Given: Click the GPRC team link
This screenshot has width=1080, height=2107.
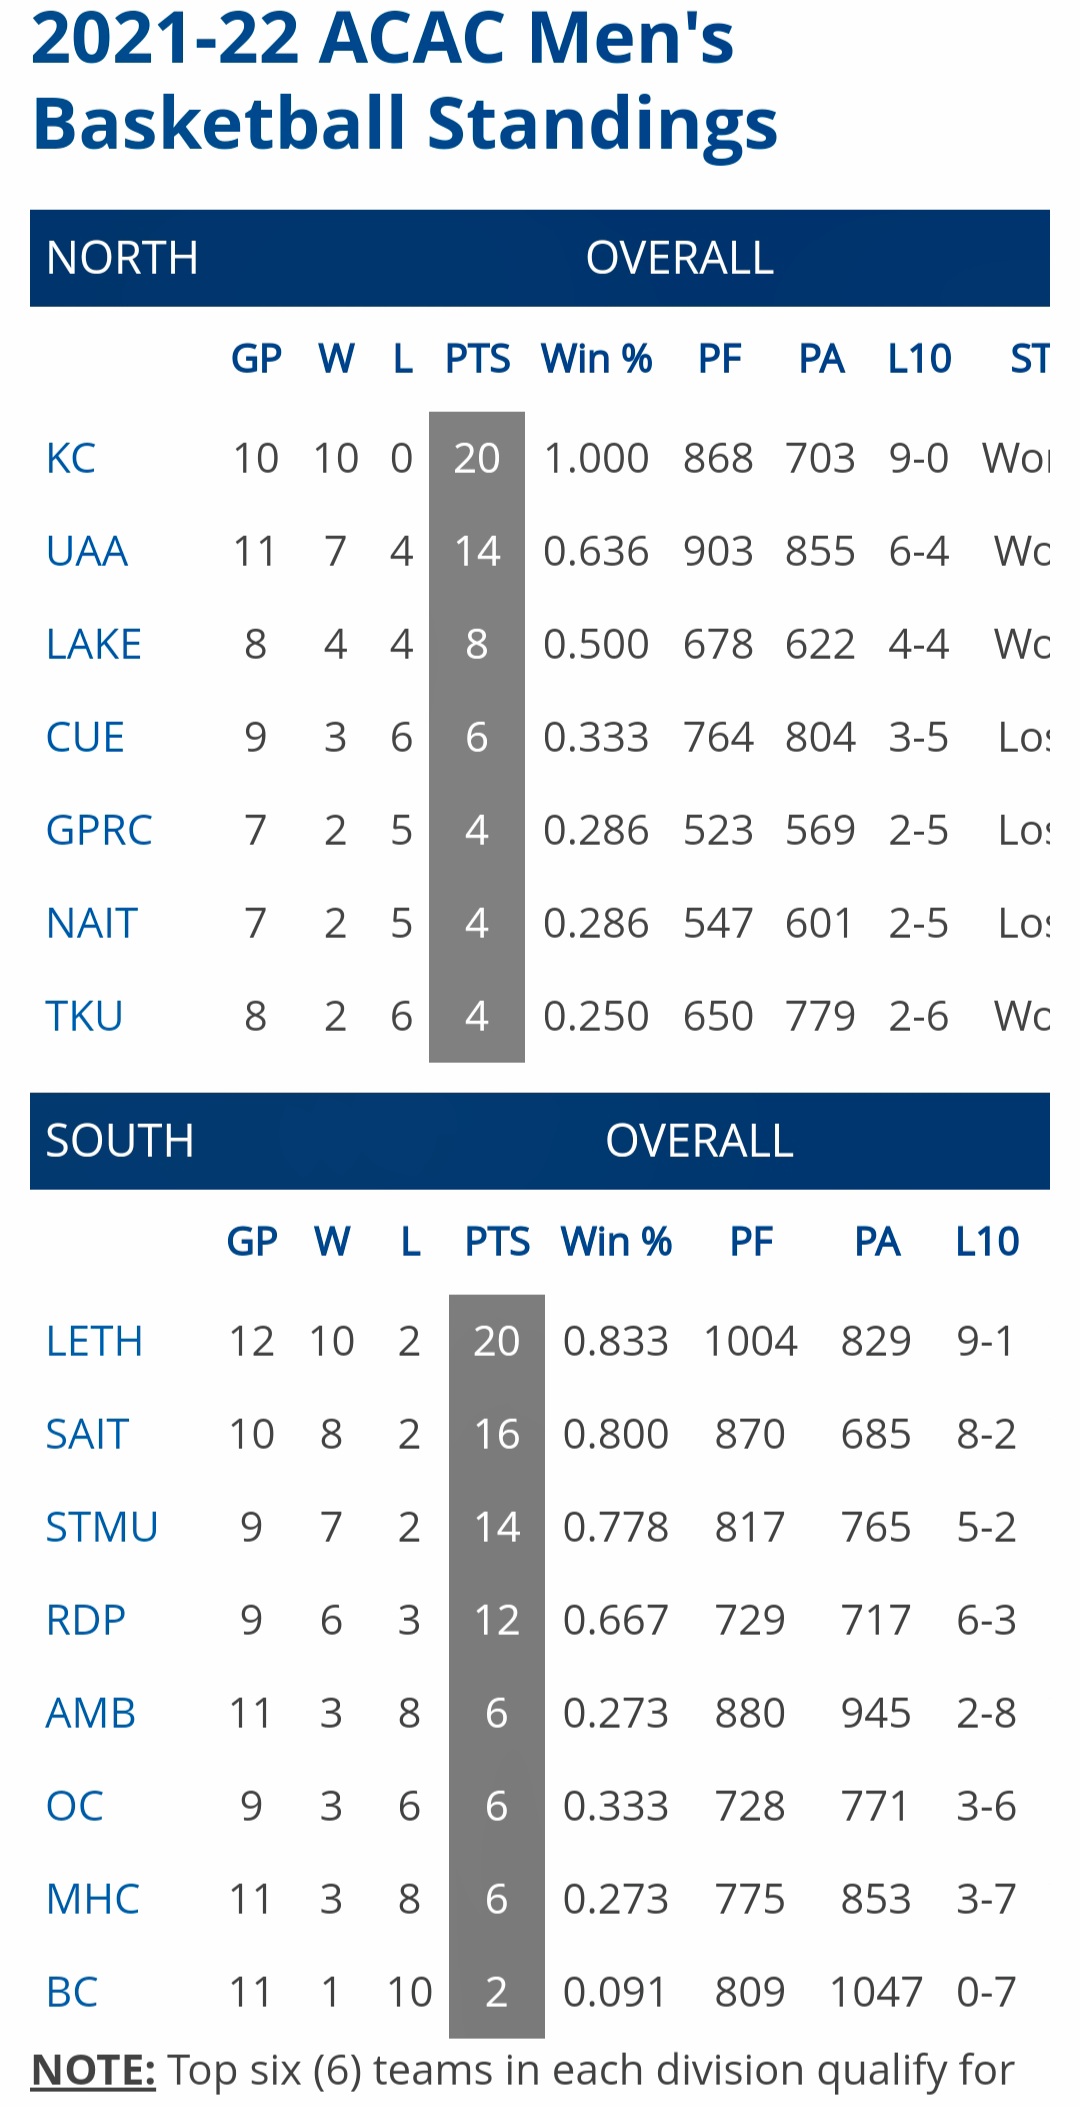Looking at the screenshot, I should tap(99, 831).
